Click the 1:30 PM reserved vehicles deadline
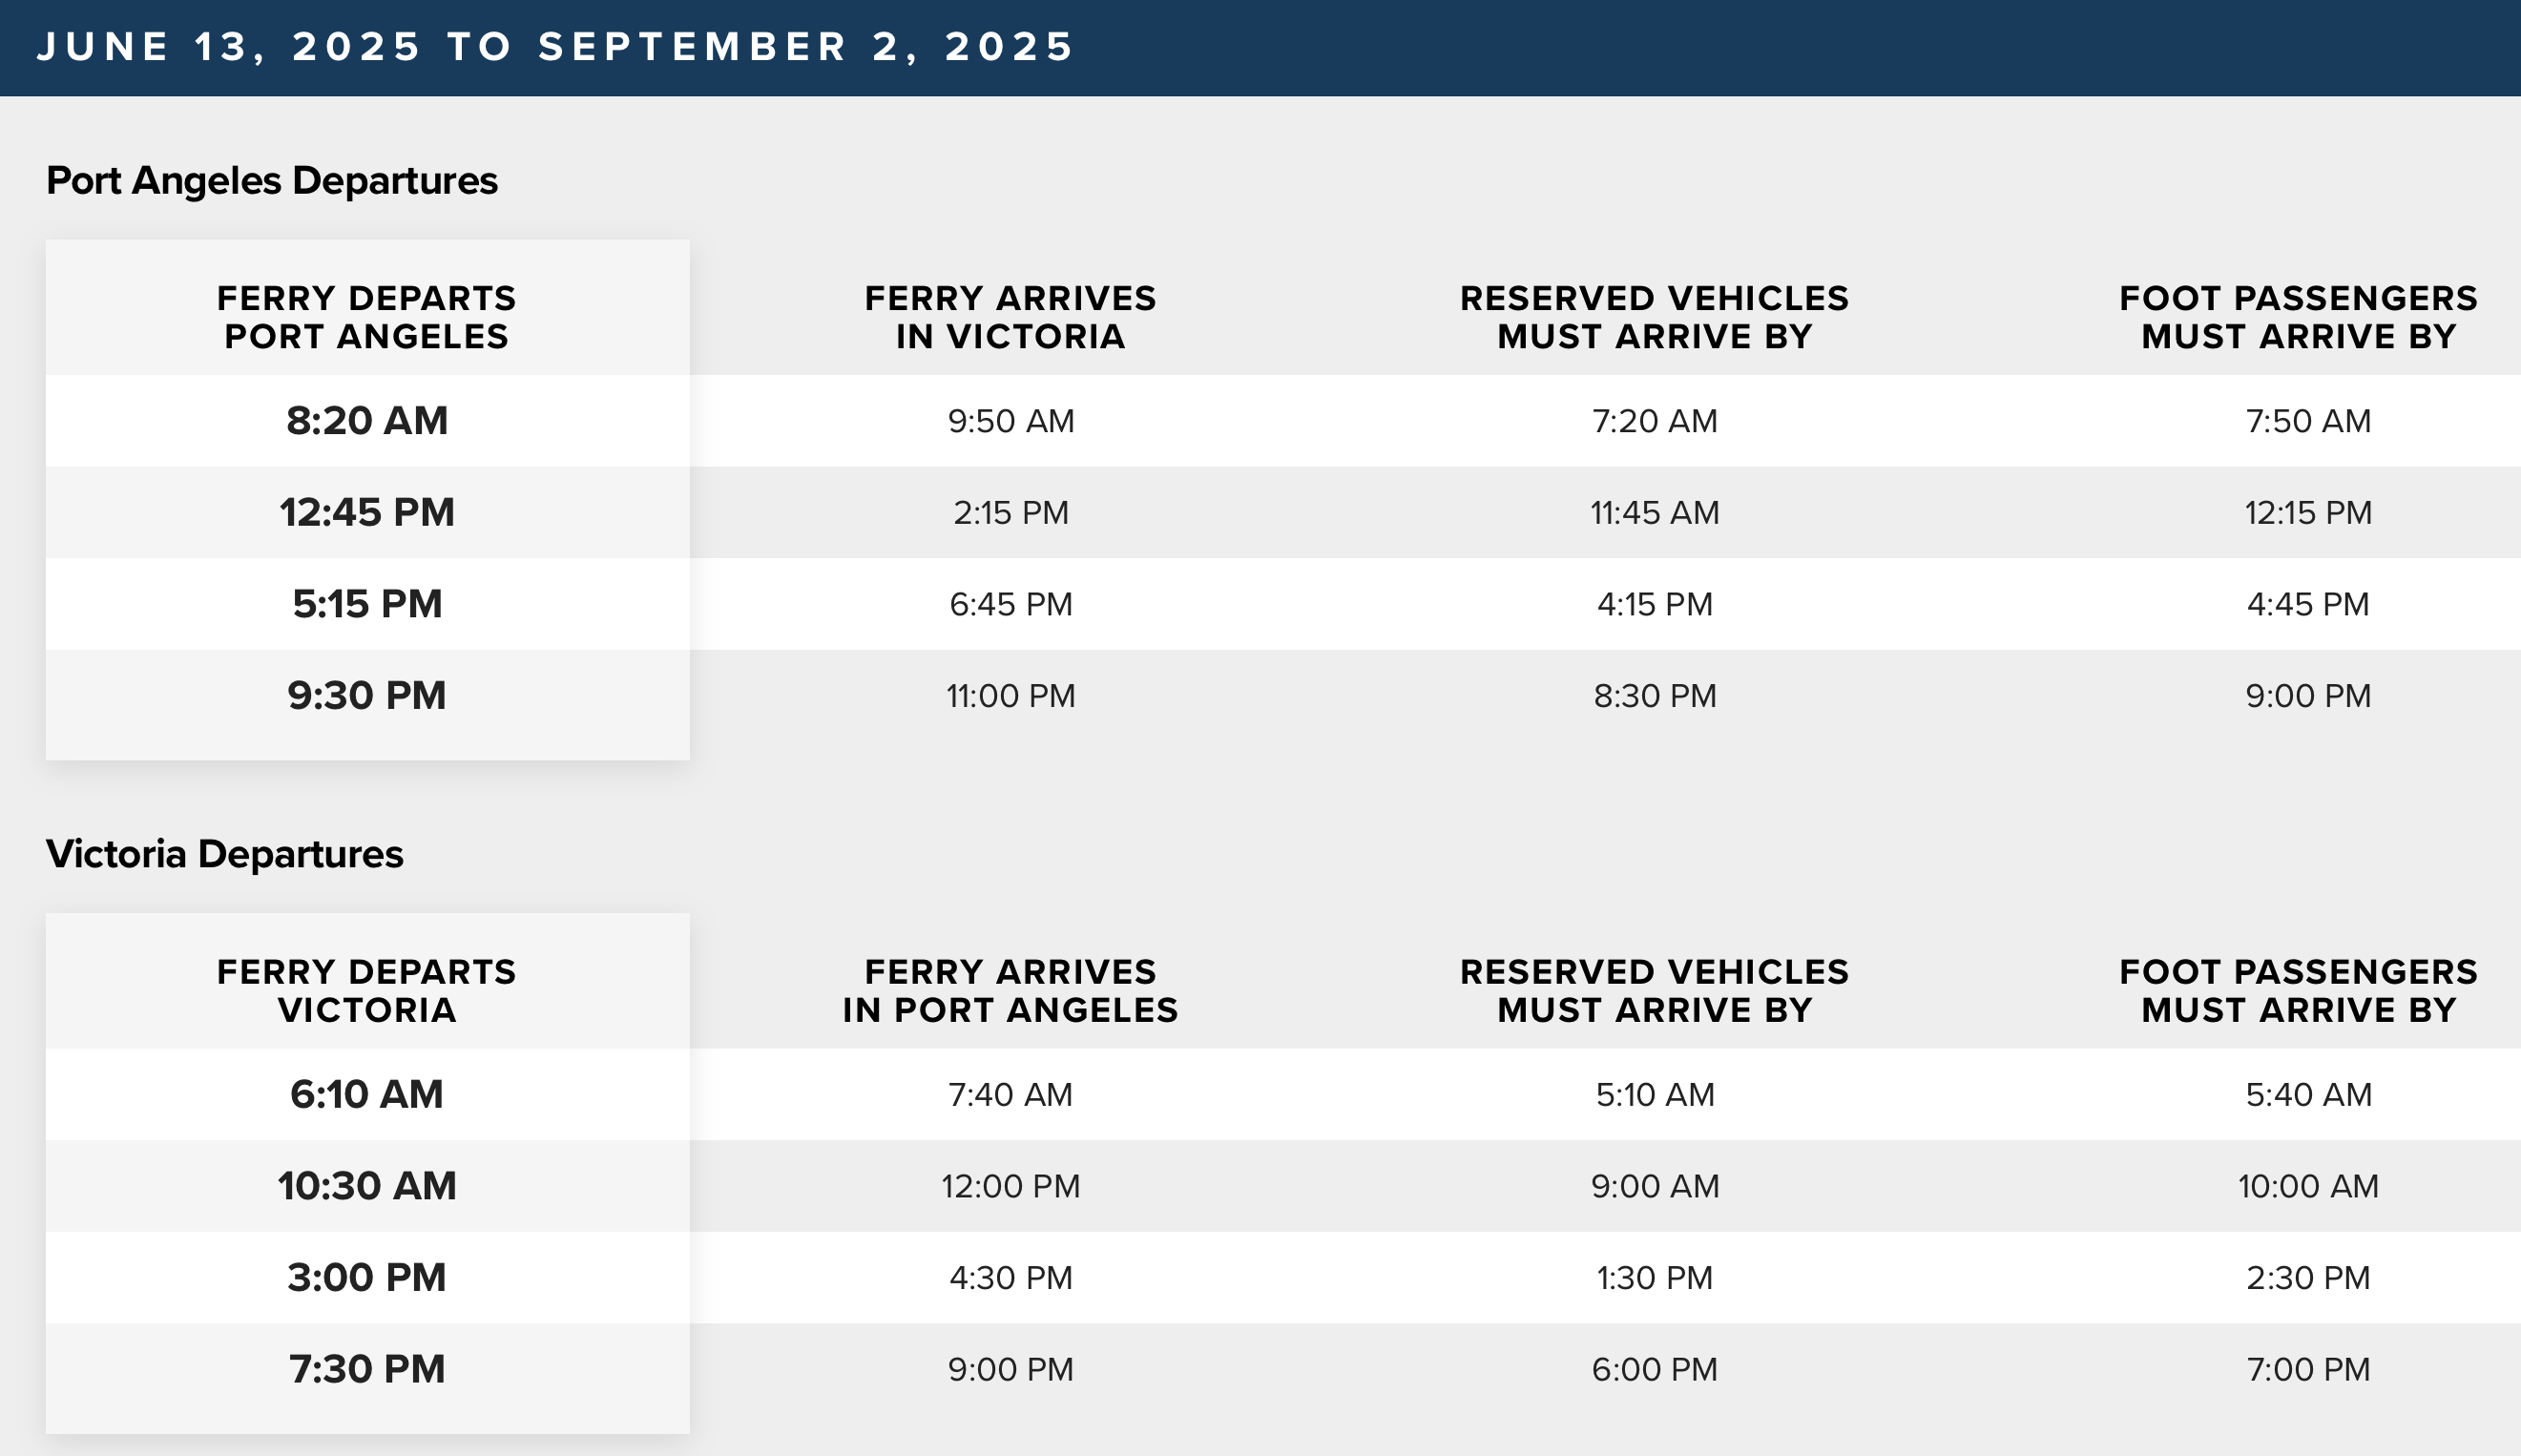This screenshot has height=1456, width=2521. tap(1654, 1278)
